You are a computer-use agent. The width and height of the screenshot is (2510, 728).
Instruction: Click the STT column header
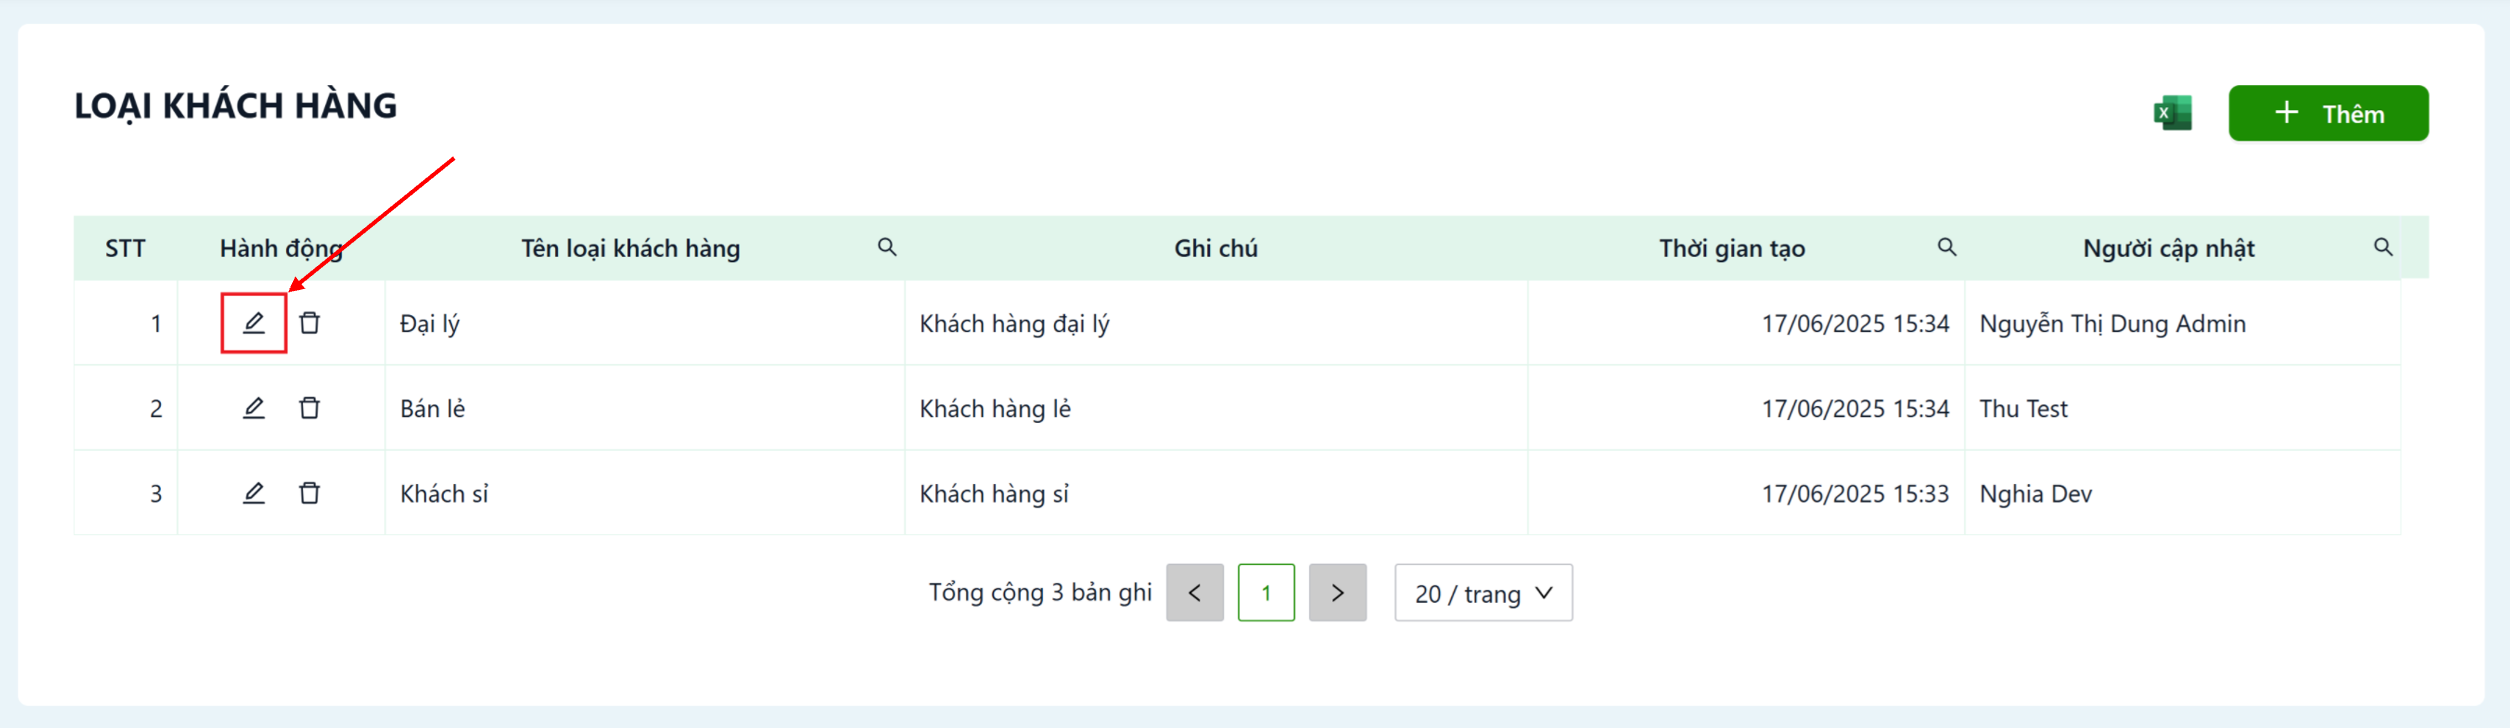[126, 248]
